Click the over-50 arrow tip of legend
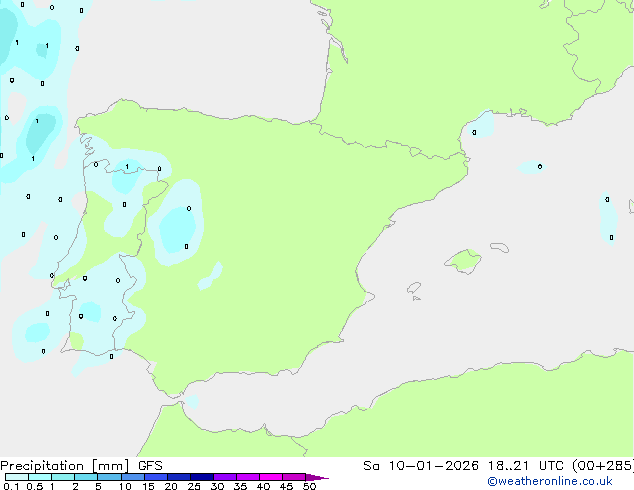634x490 pixels. coord(317,477)
